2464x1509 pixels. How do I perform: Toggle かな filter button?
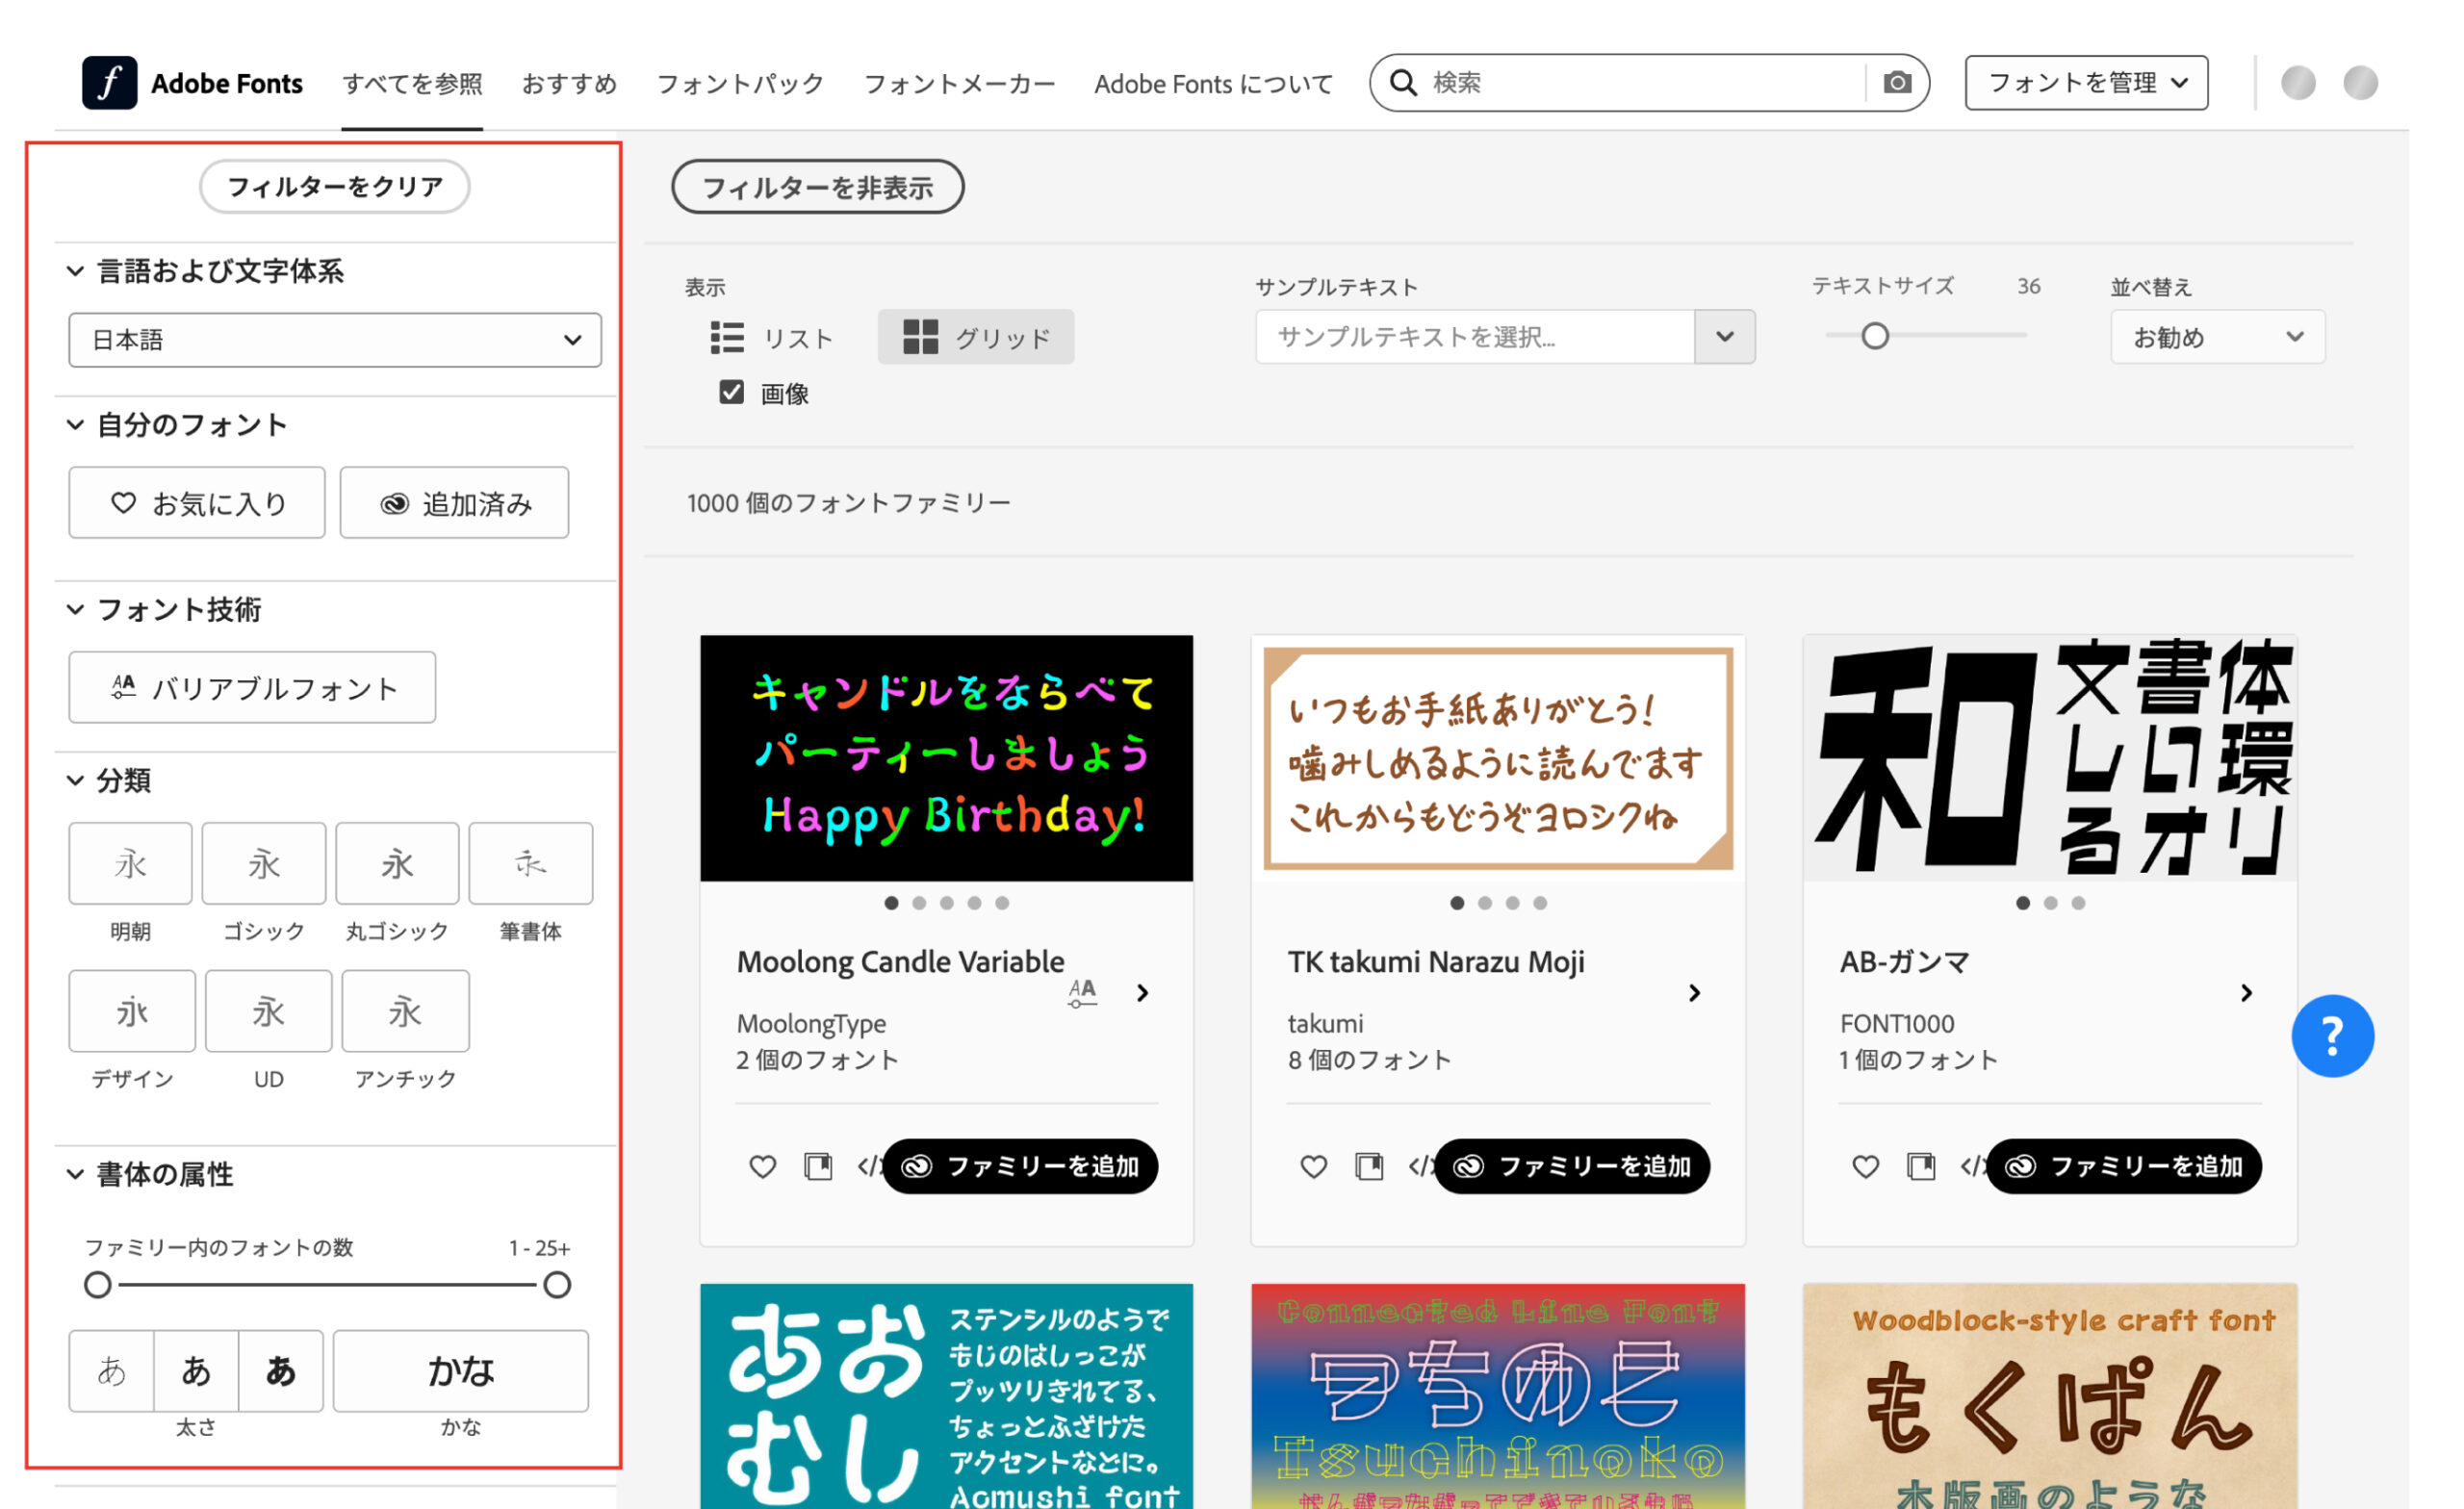[461, 1371]
